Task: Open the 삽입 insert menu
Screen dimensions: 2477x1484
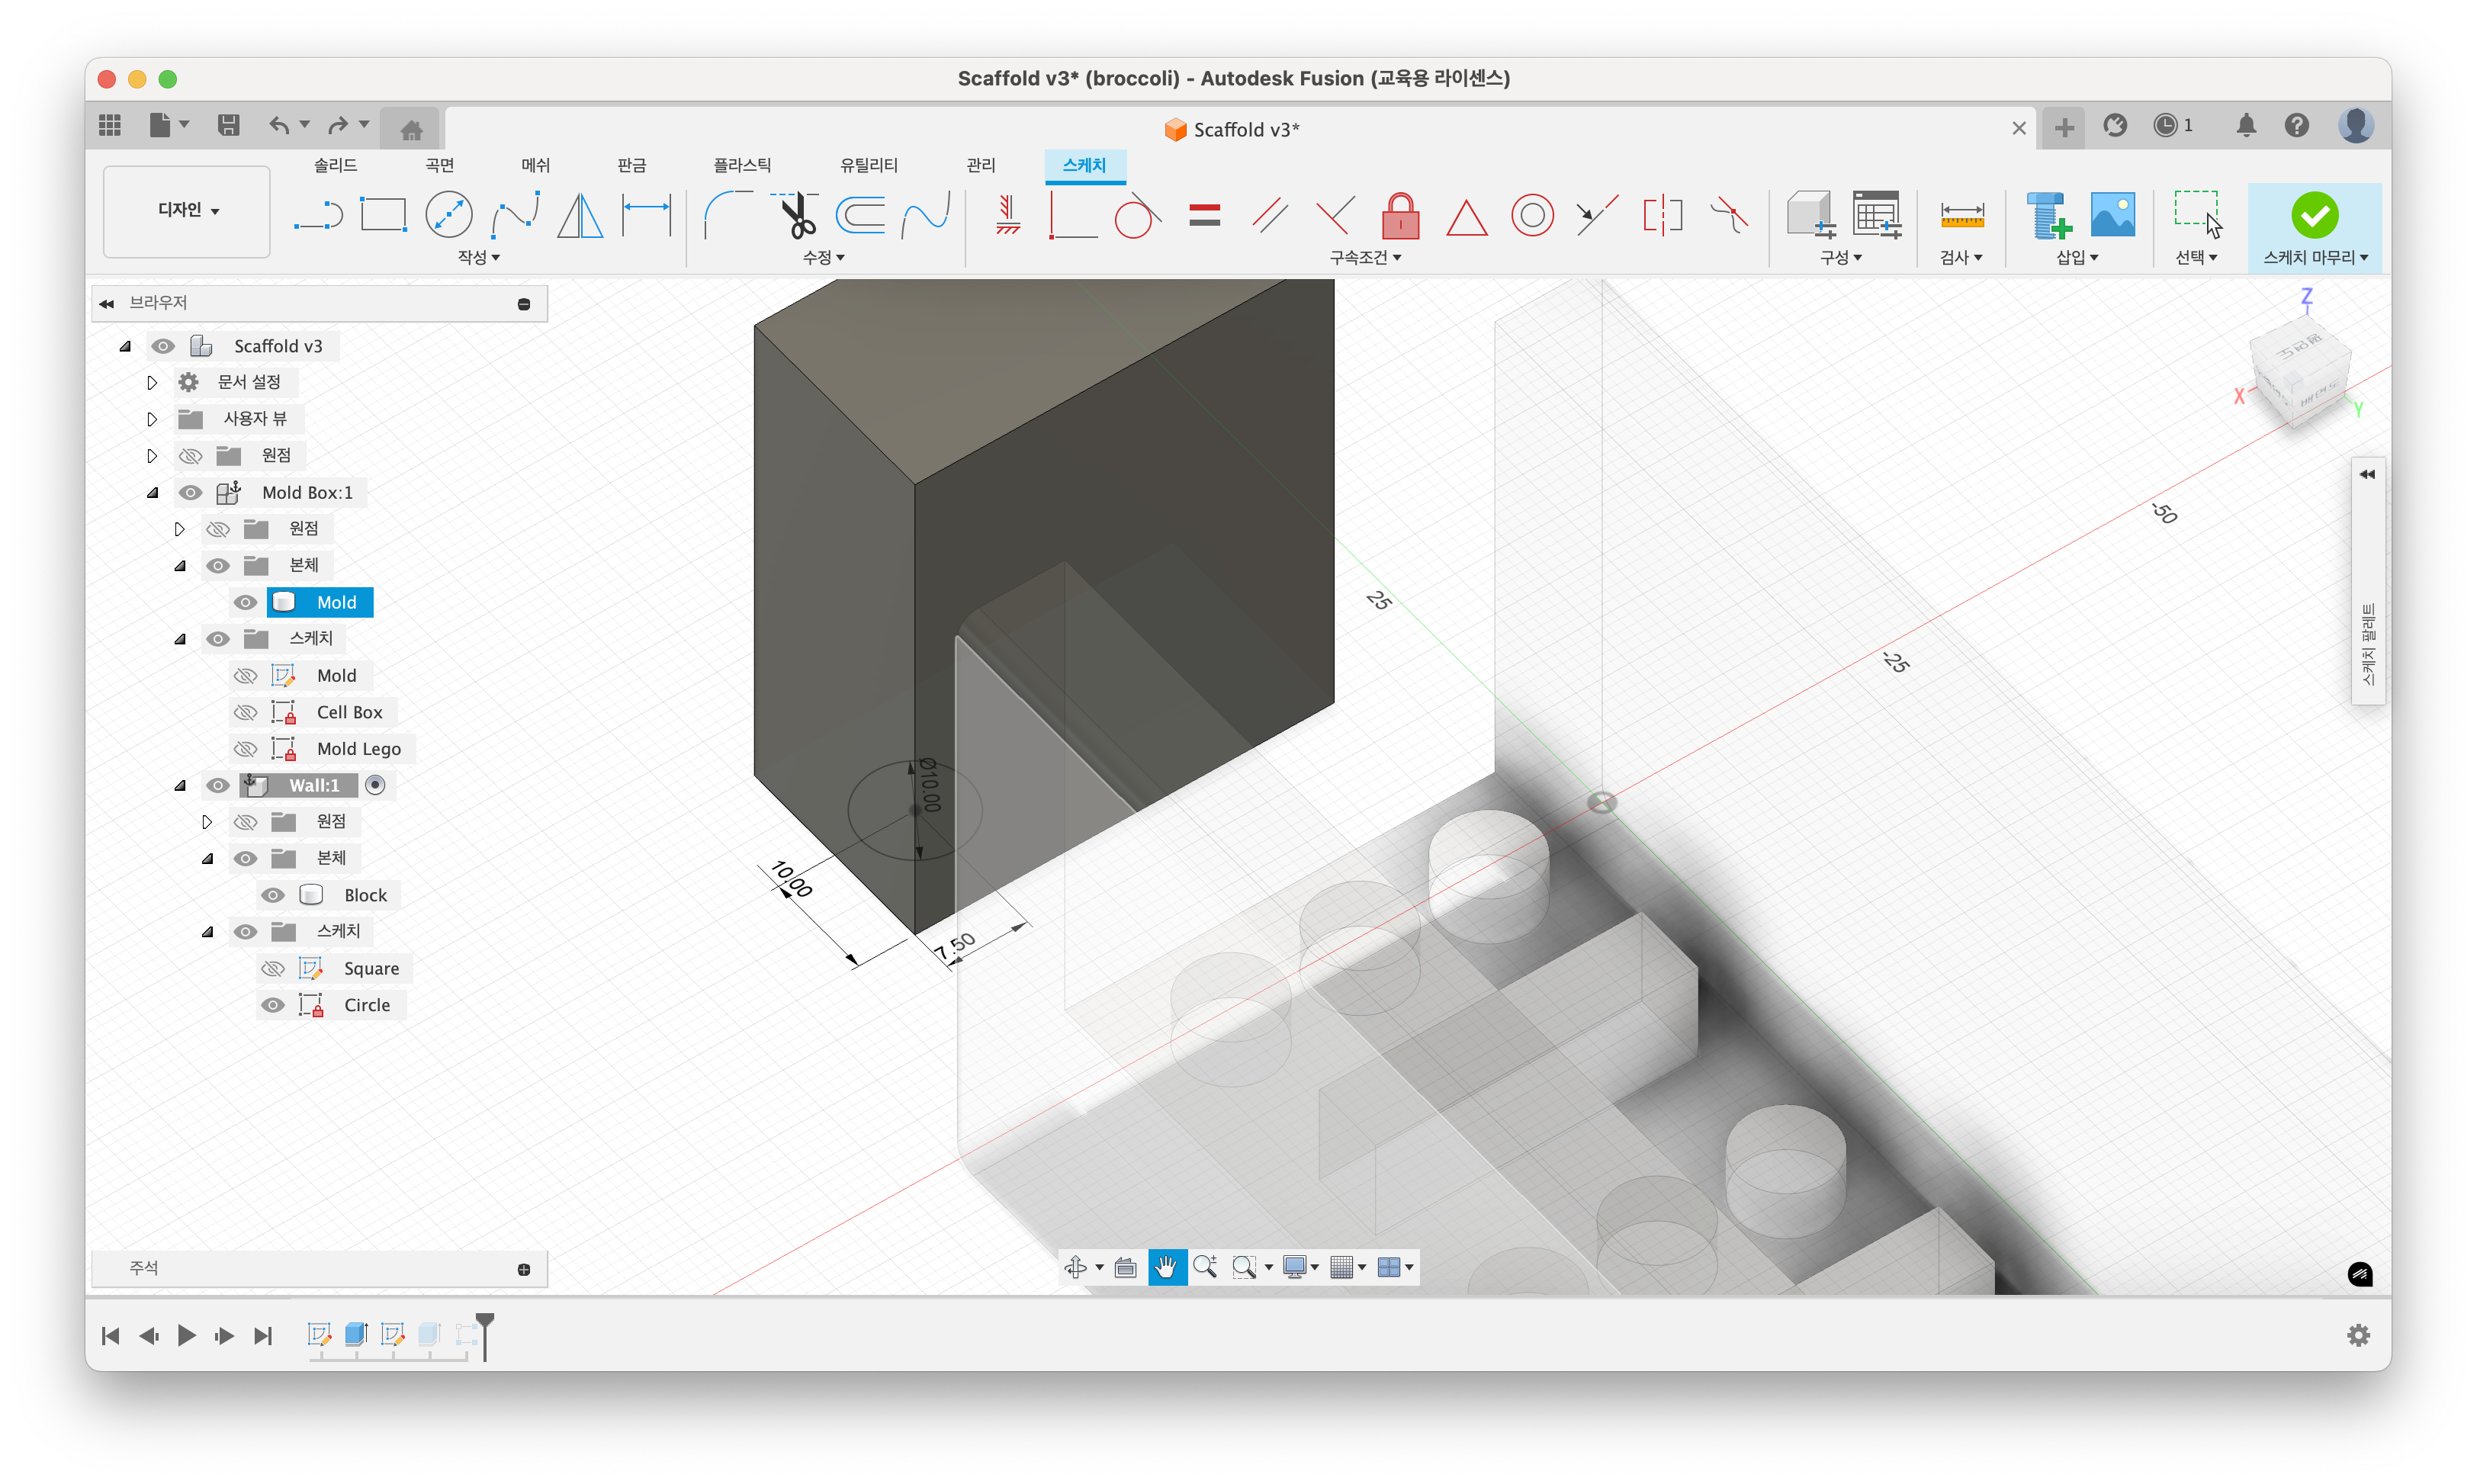Action: pyautogui.click(x=2076, y=257)
